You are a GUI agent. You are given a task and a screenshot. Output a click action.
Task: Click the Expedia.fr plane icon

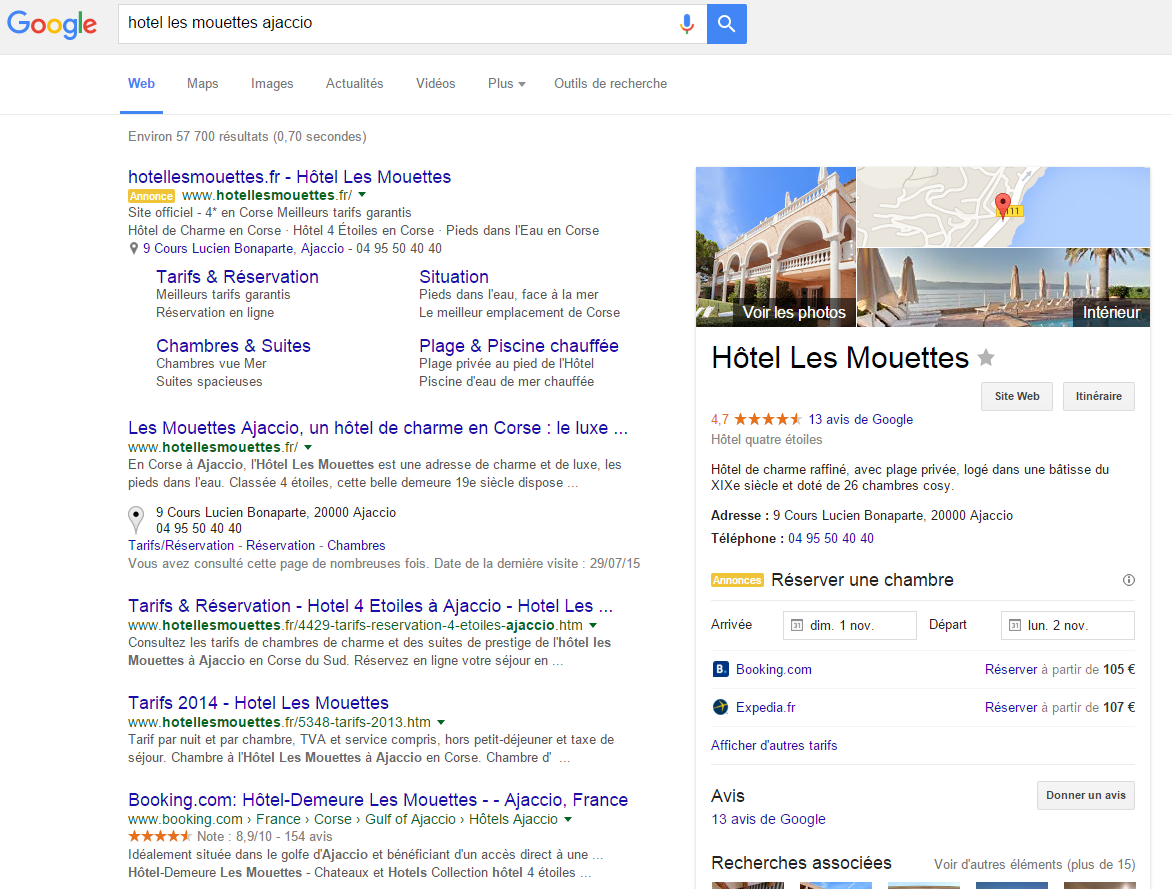point(720,707)
